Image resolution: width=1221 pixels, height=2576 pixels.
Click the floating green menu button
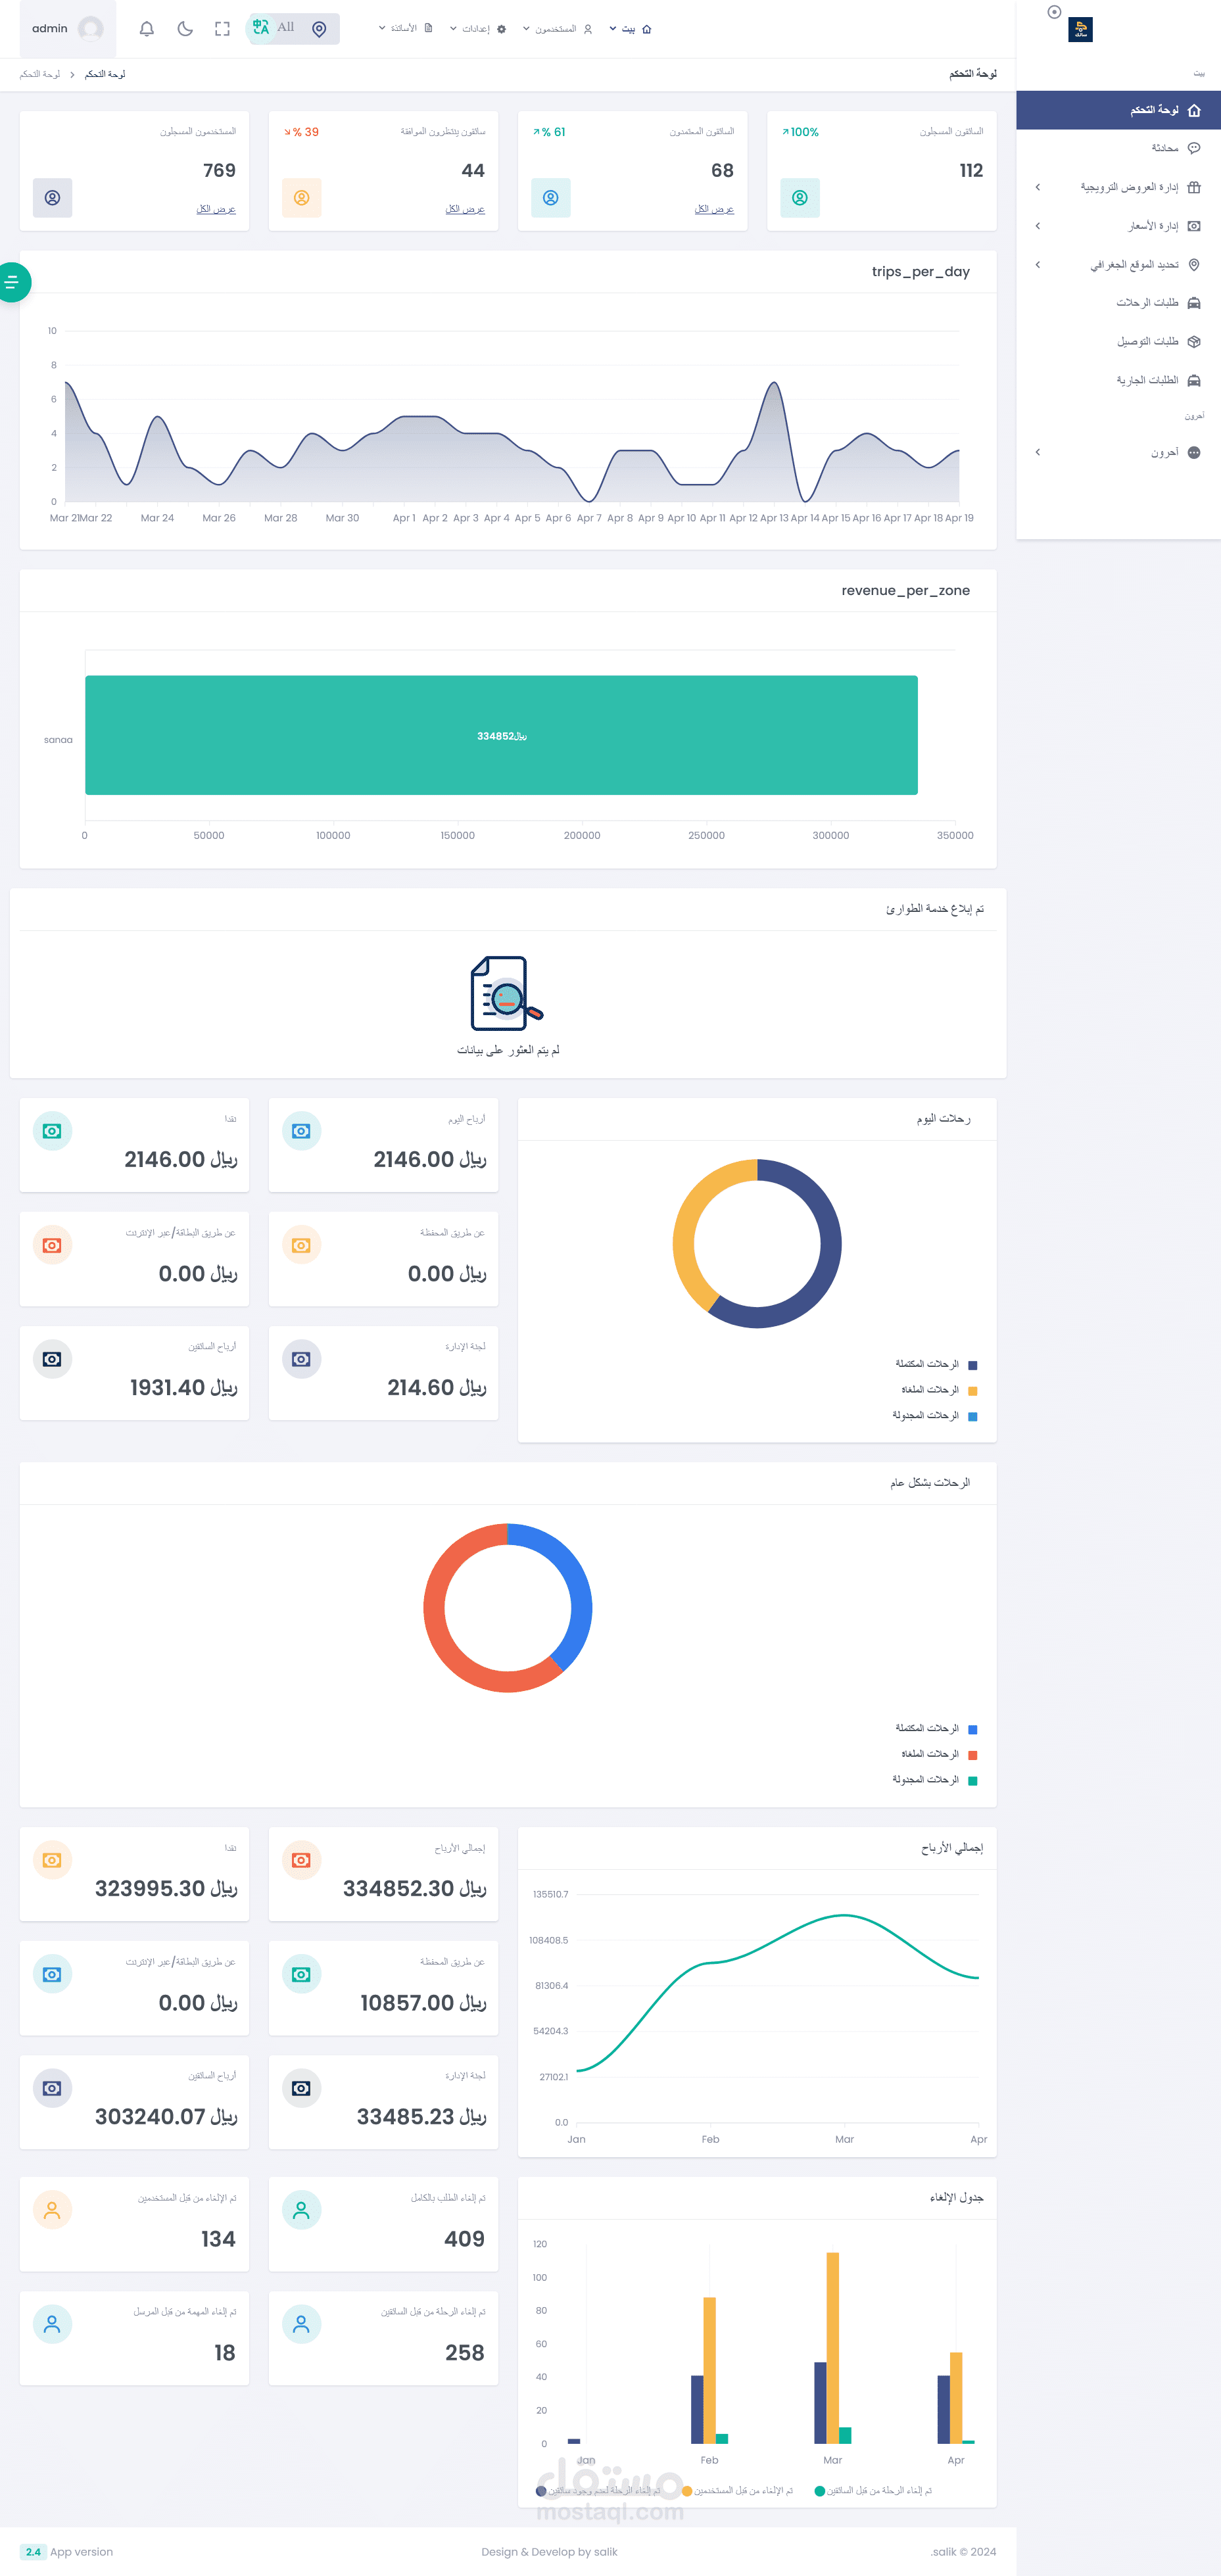[12, 282]
